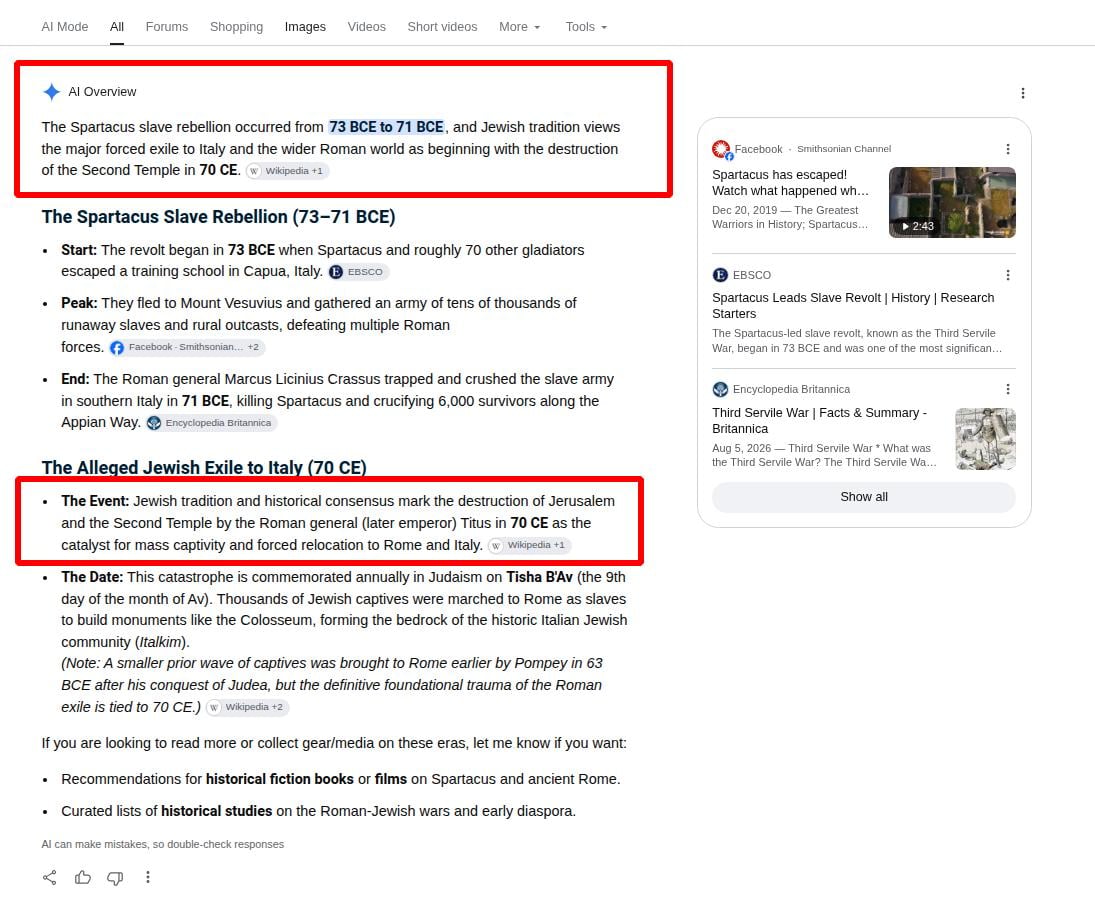Open options for Encyclopedia Britannica source

1007,389
